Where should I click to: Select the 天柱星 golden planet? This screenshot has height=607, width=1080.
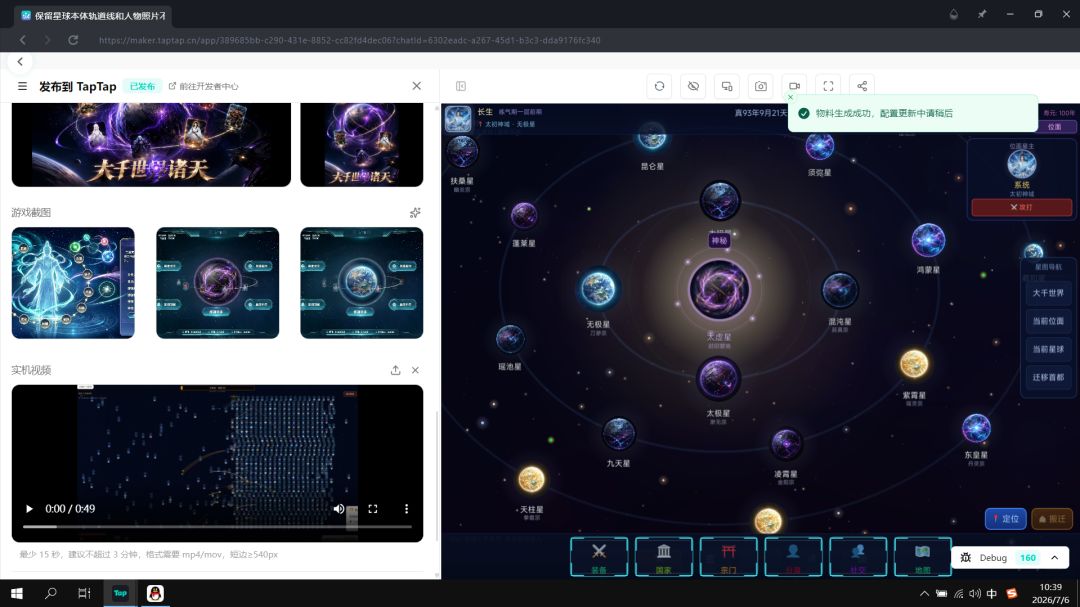tap(531, 480)
